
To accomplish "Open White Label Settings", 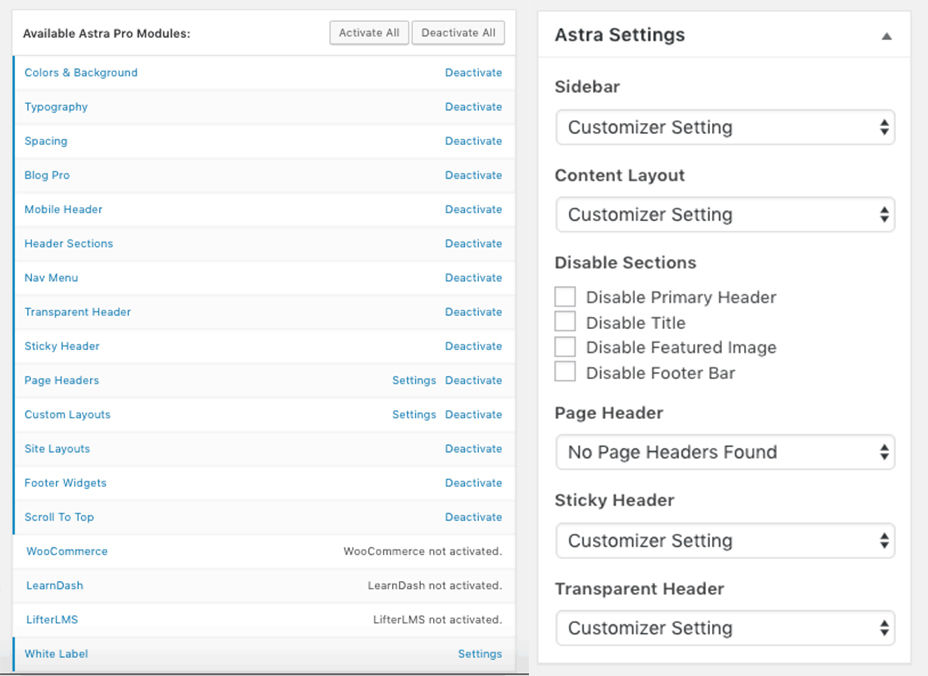I will click(480, 653).
